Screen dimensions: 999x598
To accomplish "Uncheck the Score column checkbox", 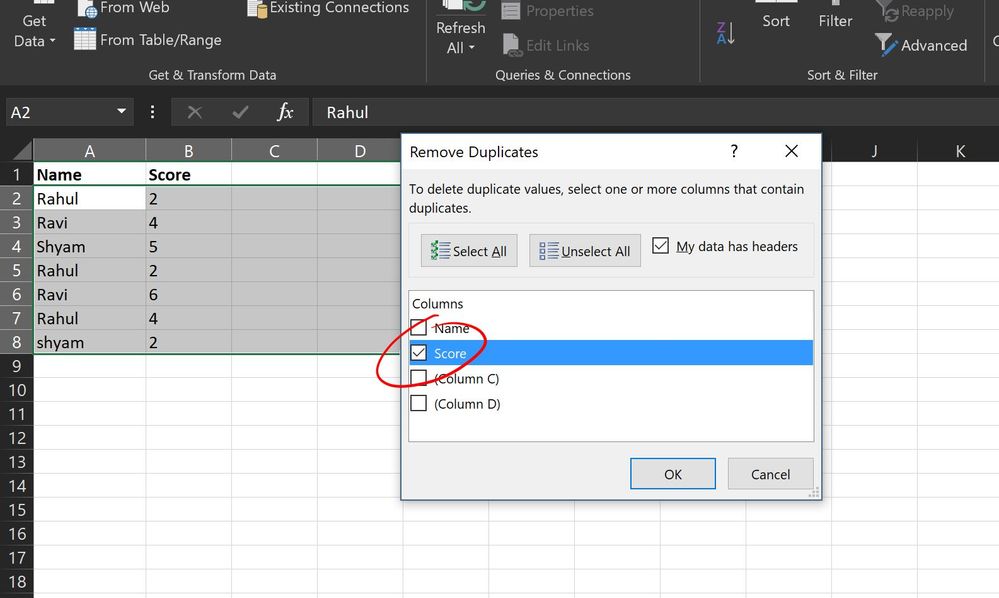I will [x=419, y=352].
